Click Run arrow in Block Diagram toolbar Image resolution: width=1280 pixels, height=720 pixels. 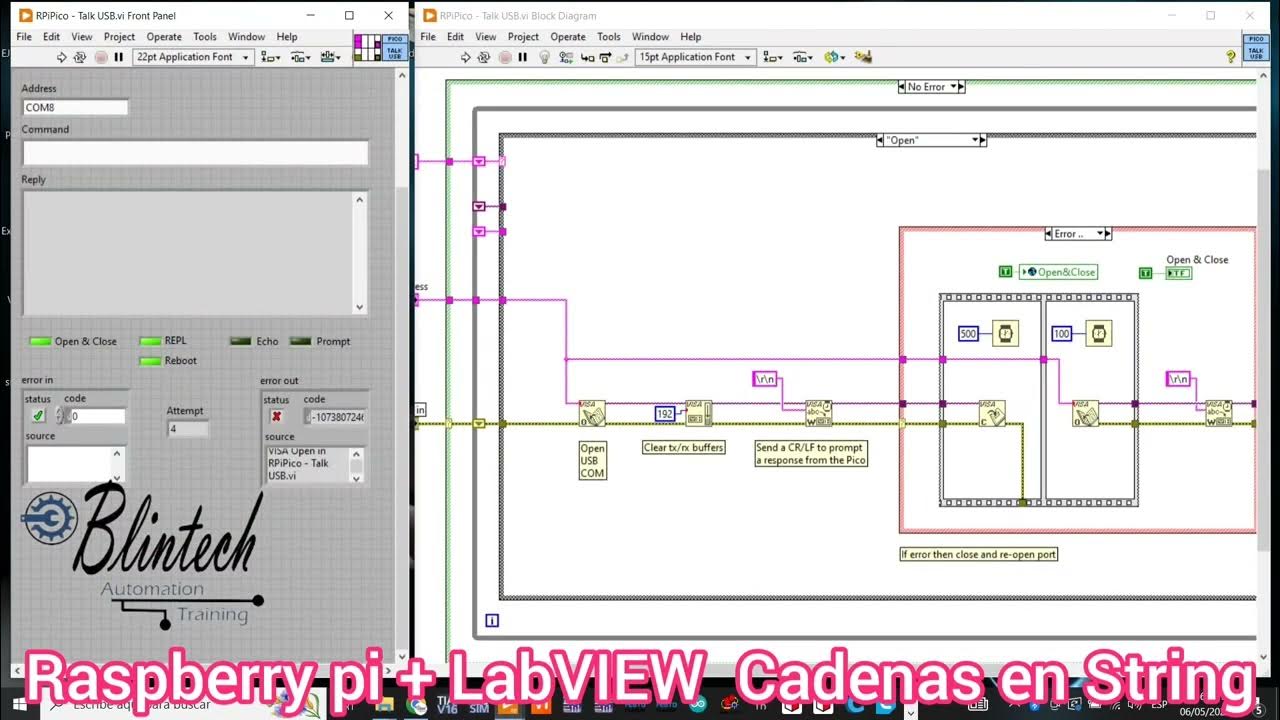(x=465, y=57)
